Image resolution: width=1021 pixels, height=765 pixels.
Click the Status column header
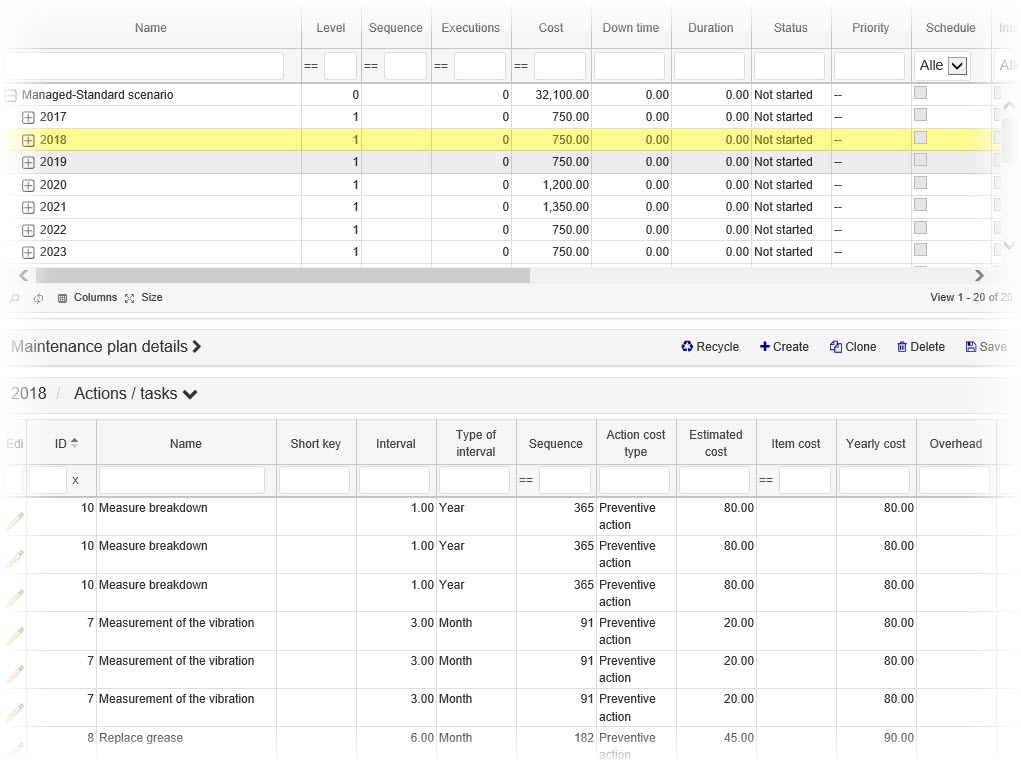[790, 28]
